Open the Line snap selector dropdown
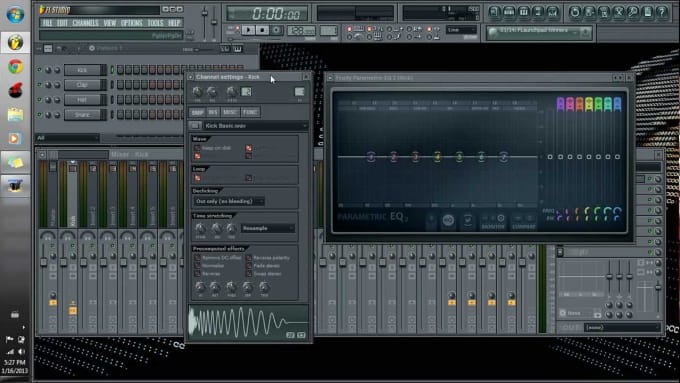Screen dimensions: 680x383 (x=461, y=30)
